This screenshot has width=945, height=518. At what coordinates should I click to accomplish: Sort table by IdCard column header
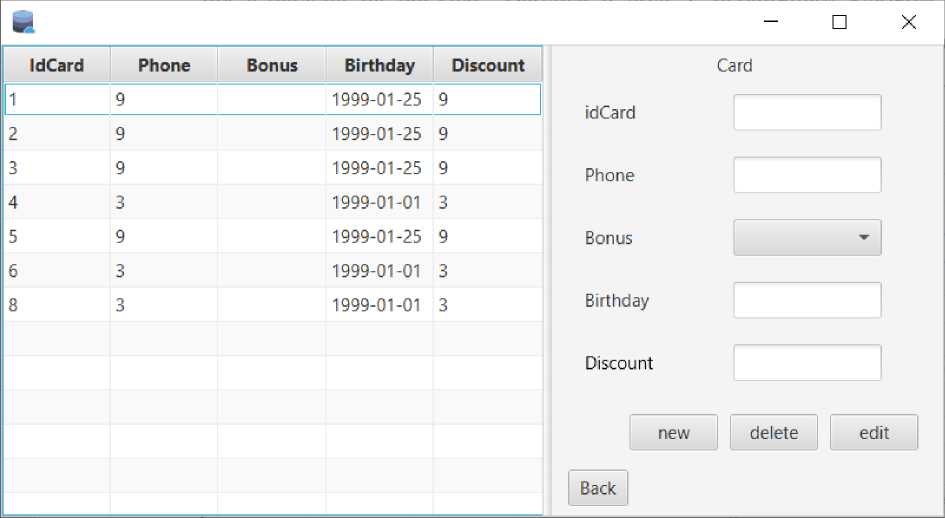[x=56, y=65]
